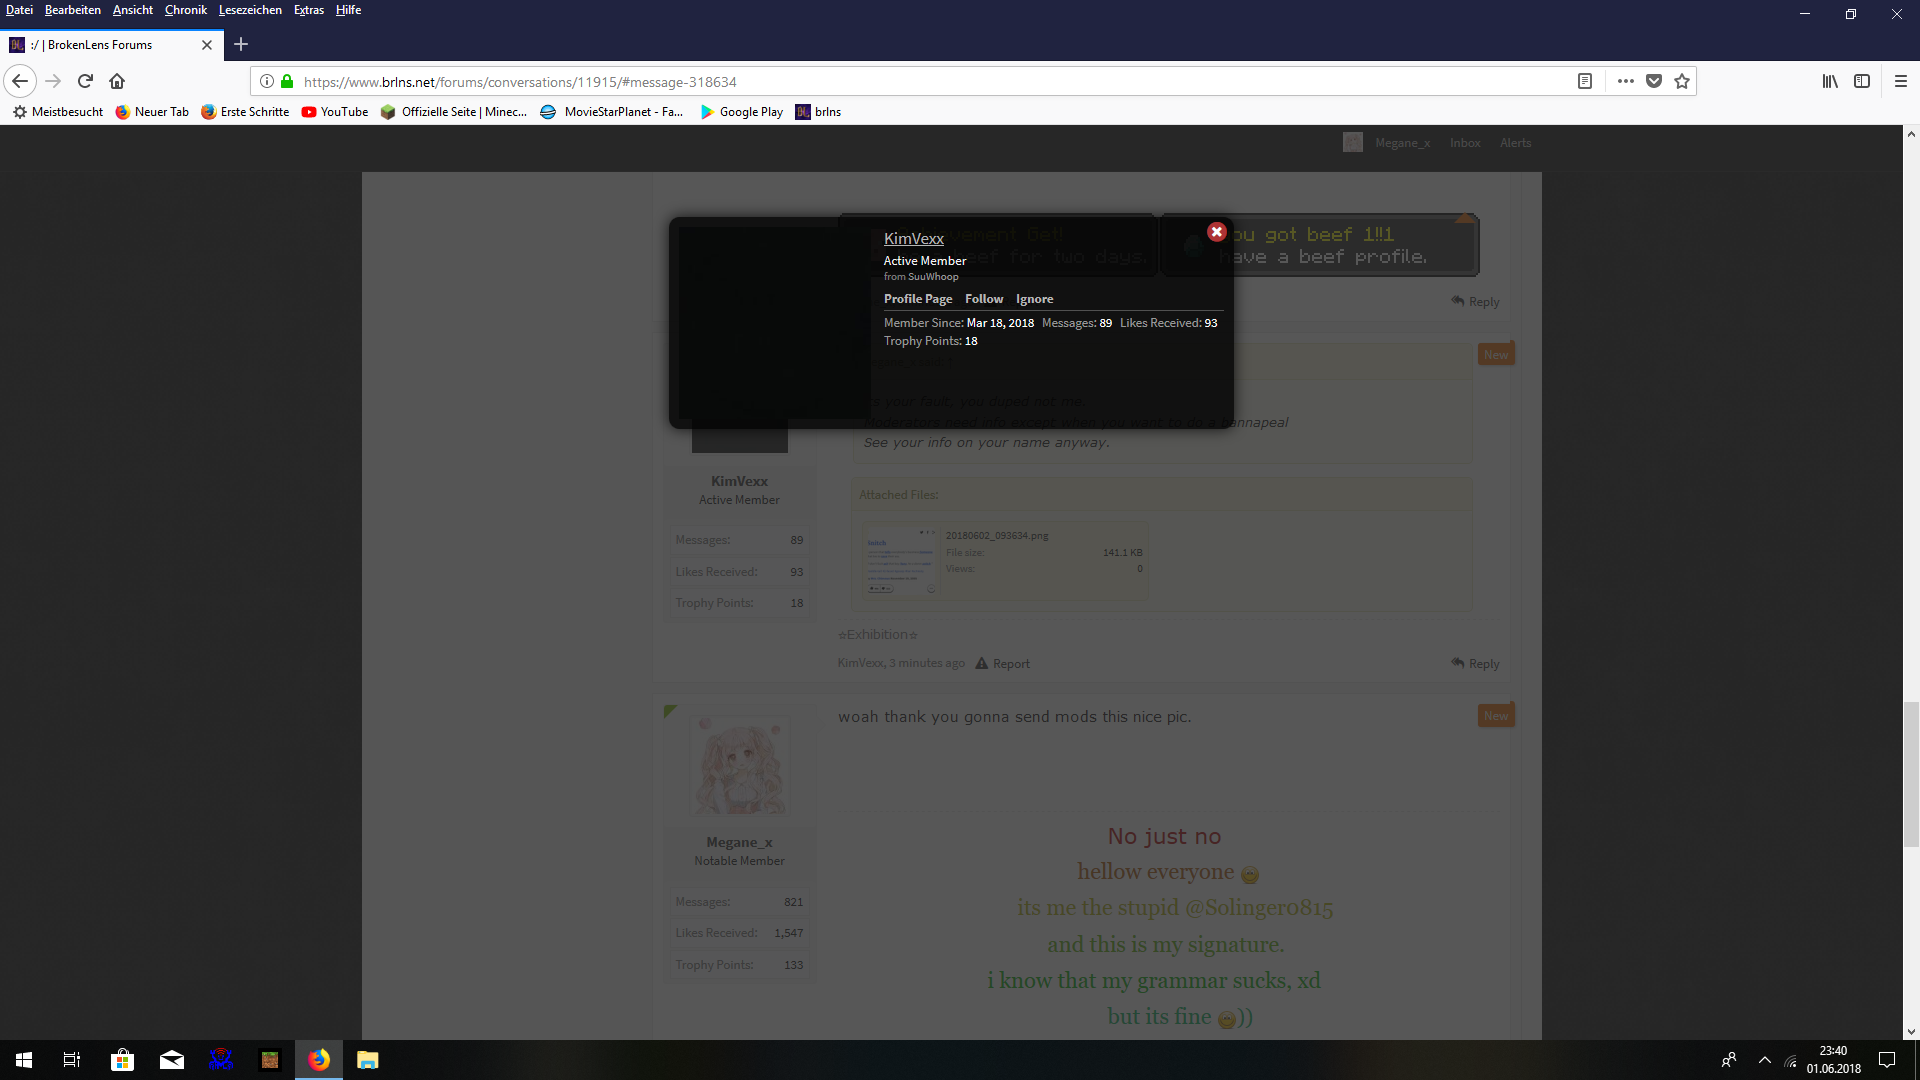Reload the current page
This screenshot has width=1920, height=1080.
pos(86,81)
